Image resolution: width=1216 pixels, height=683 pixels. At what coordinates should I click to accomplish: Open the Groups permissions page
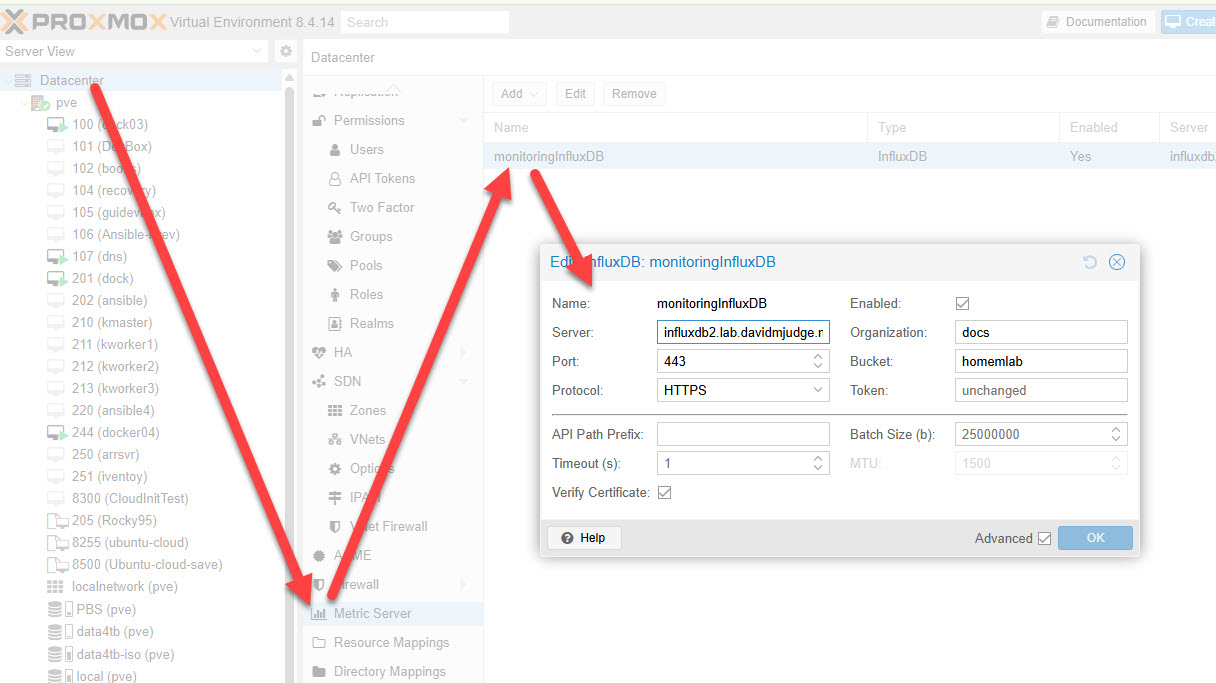coord(370,236)
